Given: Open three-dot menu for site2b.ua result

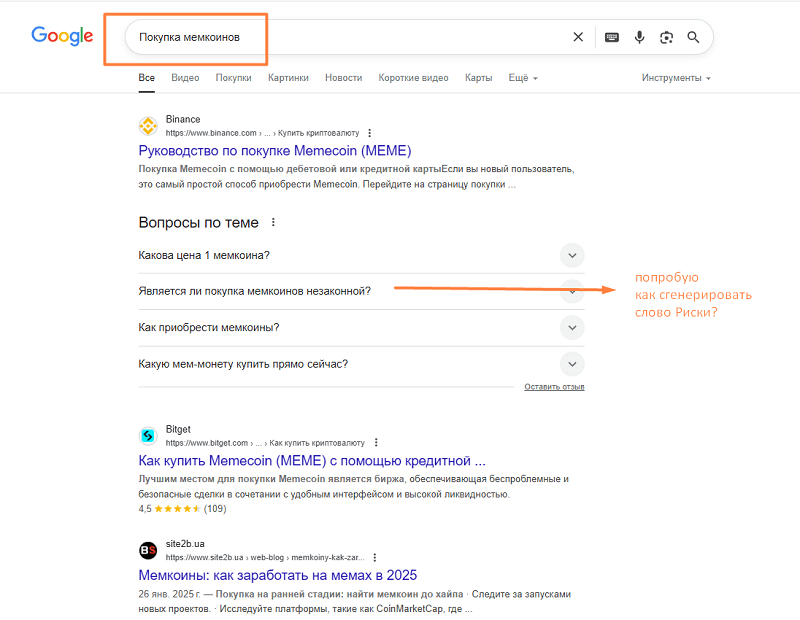Looking at the screenshot, I should (374, 557).
